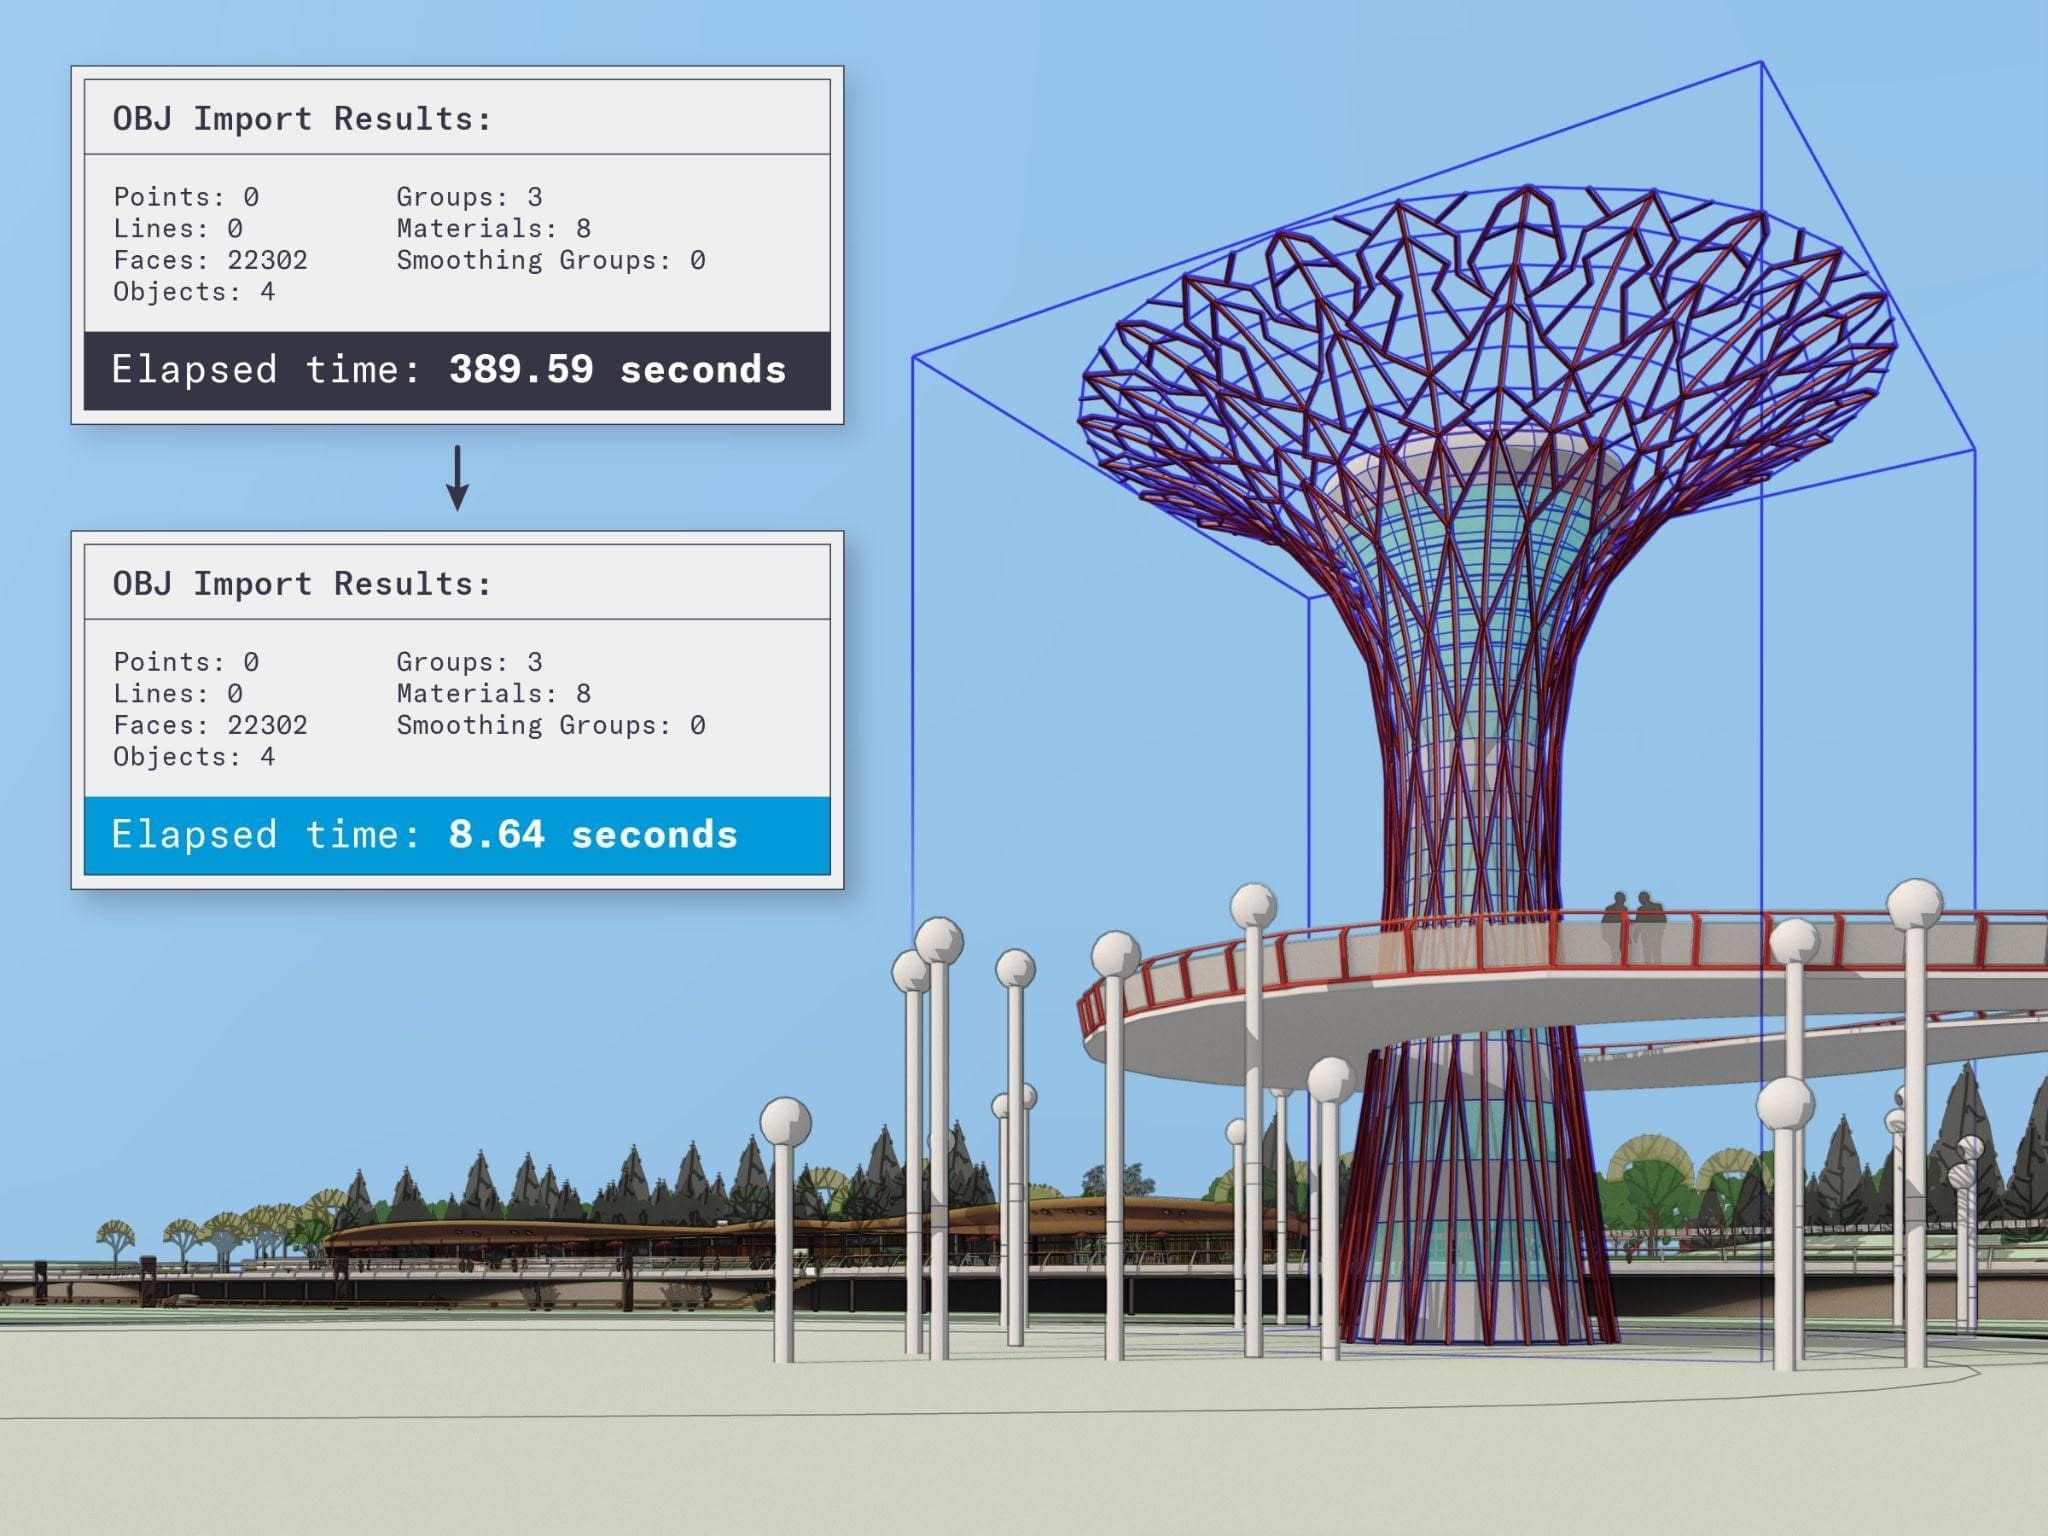This screenshot has height=1536, width=2048.
Task: Click 'Elapsed time: 389.59 seconds' bar
Action: (457, 371)
